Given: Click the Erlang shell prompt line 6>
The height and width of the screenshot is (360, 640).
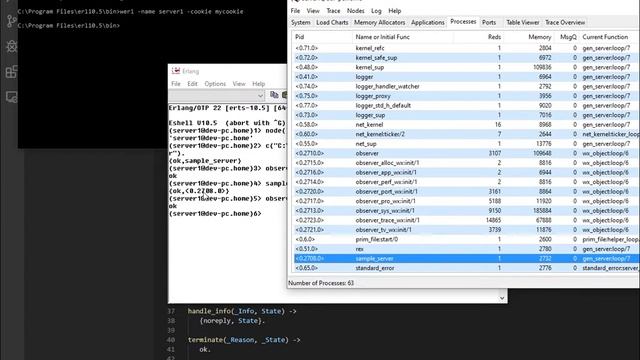Looking at the screenshot, I should tap(215, 213).
